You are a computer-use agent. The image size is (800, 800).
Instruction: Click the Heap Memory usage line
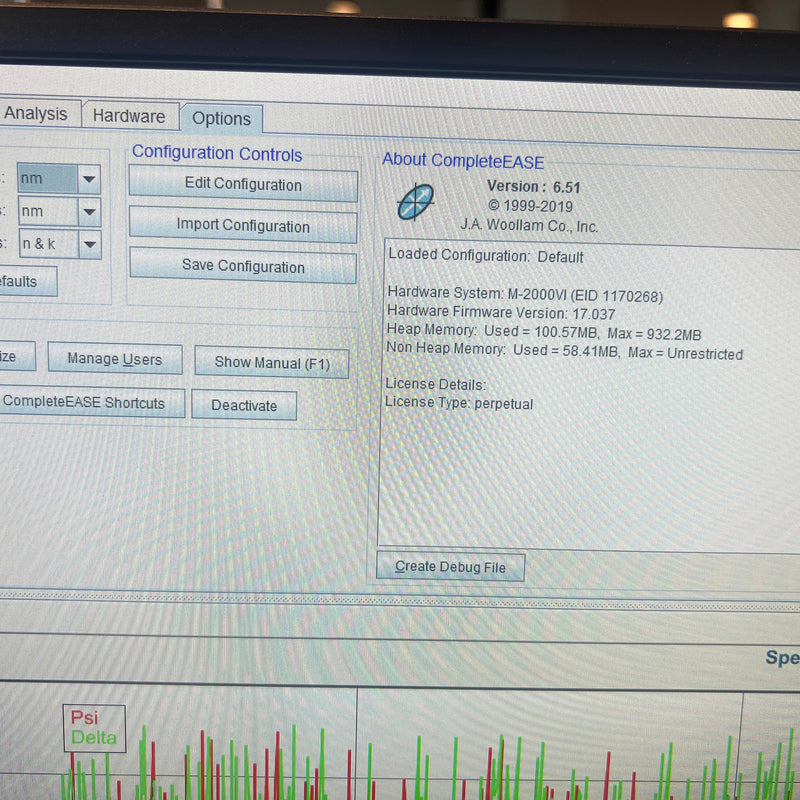544,332
